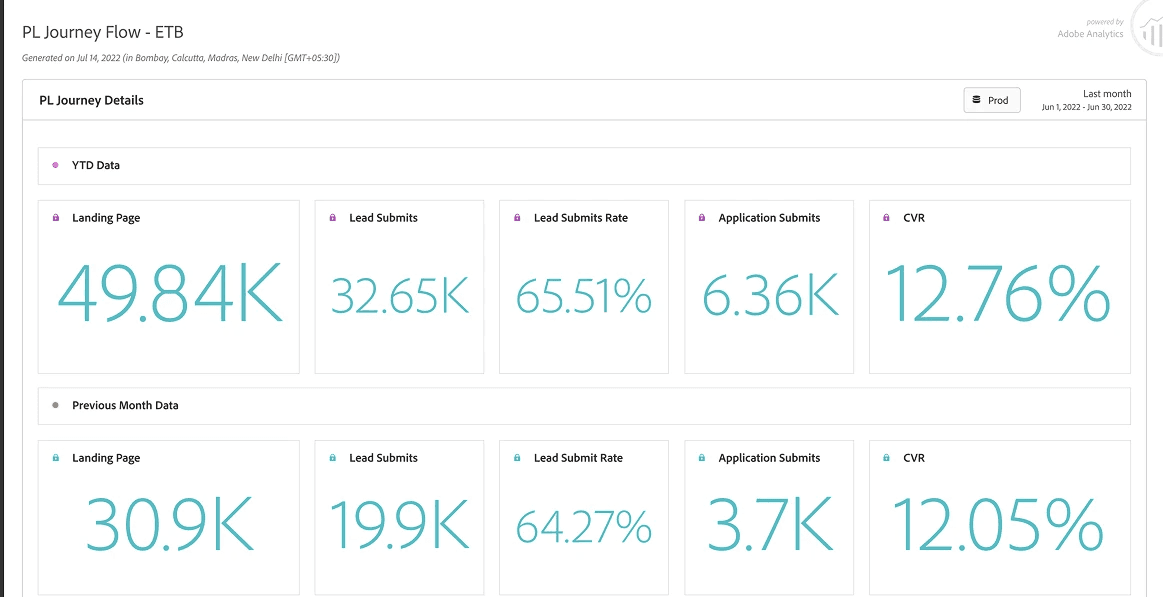The image size is (1163, 597).
Task: Click teal lock beside Lead Submit Rate
Action: [x=517, y=458]
